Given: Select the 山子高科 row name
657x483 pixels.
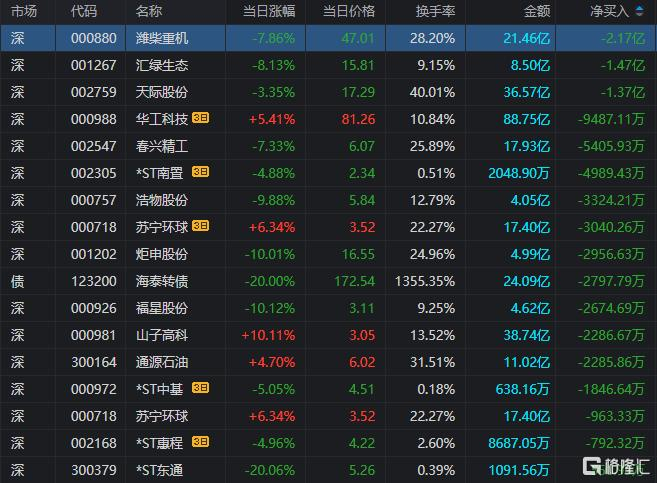Looking at the screenshot, I should (x=162, y=334).
